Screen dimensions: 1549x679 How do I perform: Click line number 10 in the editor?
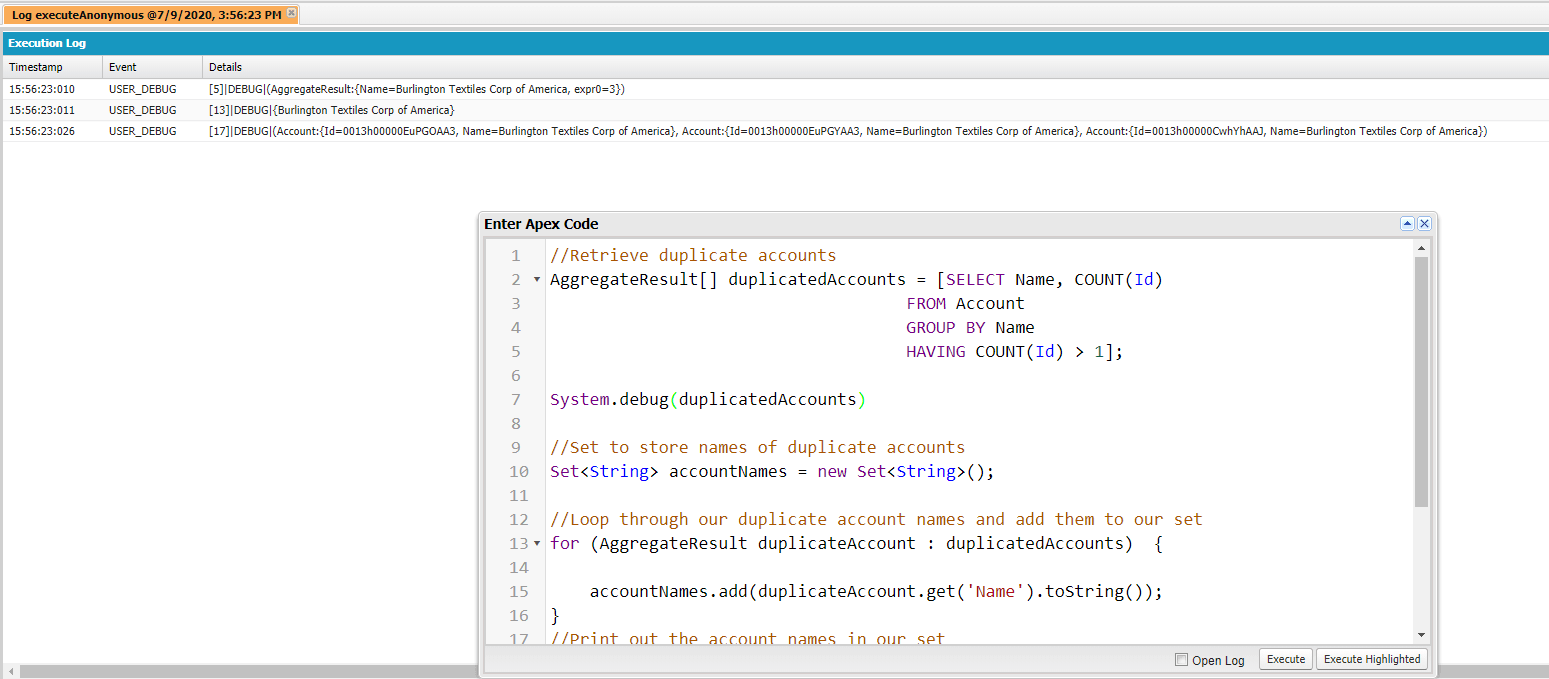518,471
